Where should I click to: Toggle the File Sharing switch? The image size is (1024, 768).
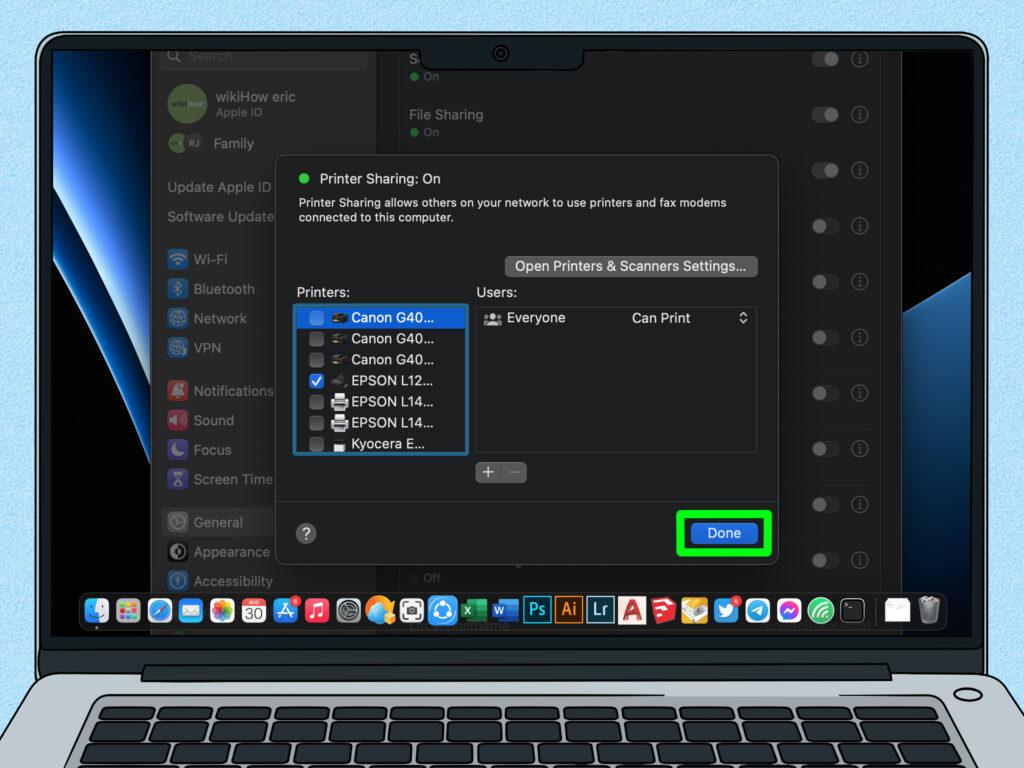(x=825, y=115)
